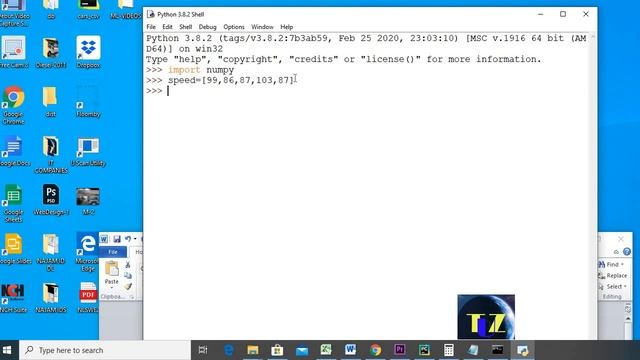Open Google Chrome desktop shortcut
This screenshot has width=640, height=360.
[13, 105]
